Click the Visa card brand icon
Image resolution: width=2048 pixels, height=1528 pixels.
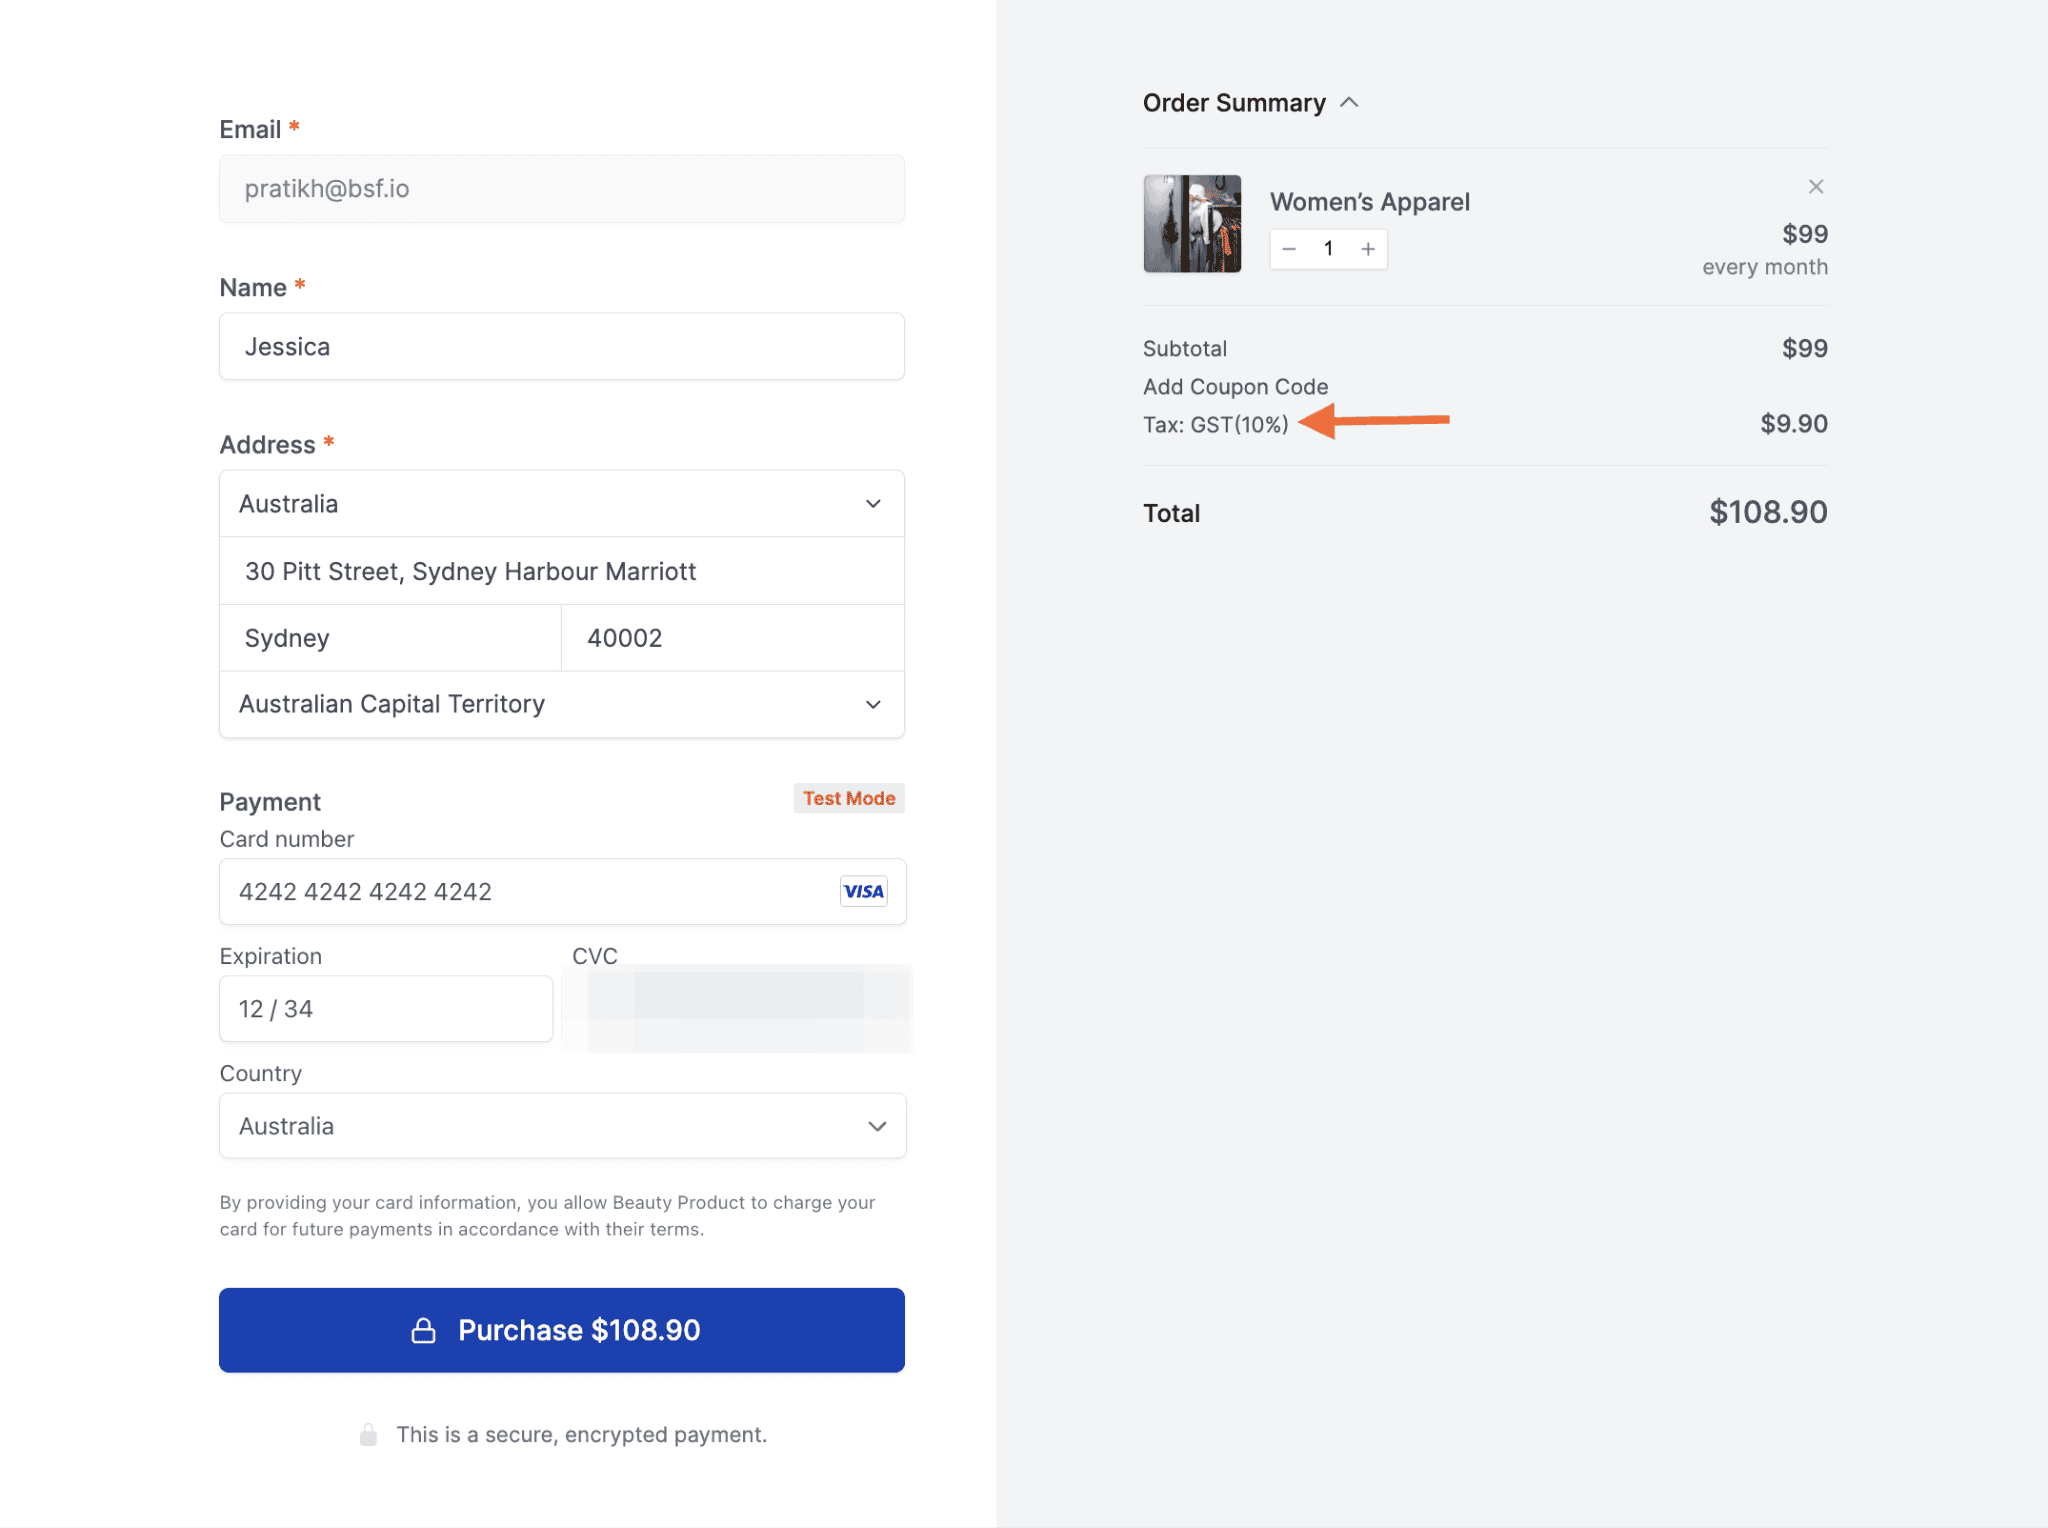coord(864,891)
